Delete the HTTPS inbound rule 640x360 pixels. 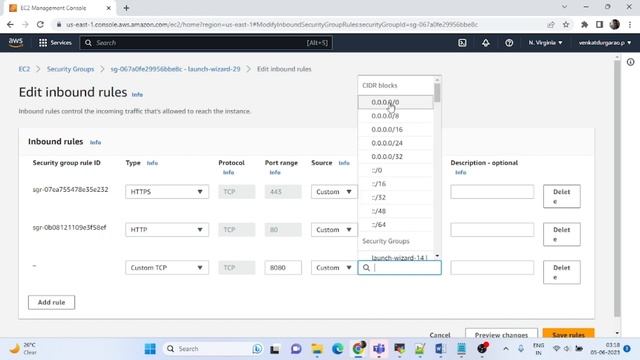coord(562,196)
